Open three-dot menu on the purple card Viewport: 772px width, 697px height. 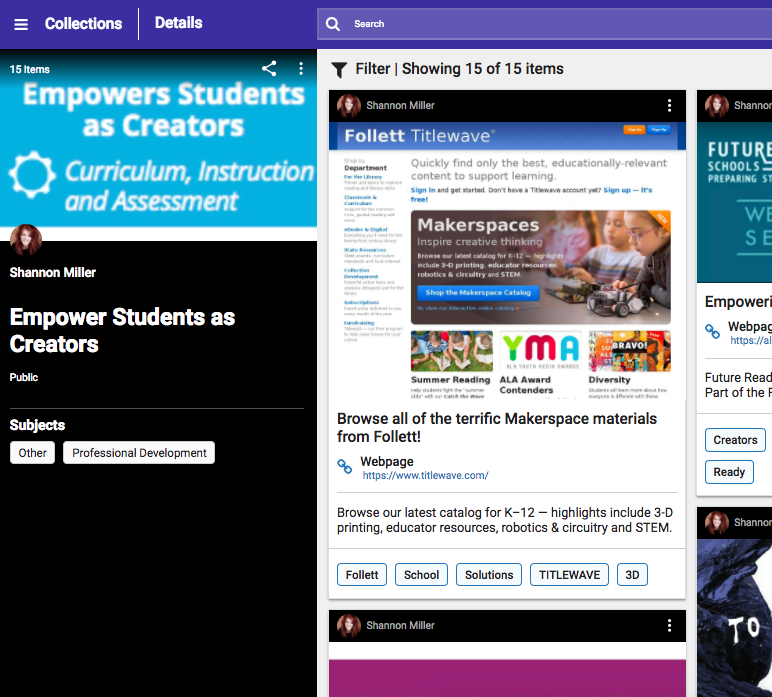pyautogui.click(x=669, y=626)
